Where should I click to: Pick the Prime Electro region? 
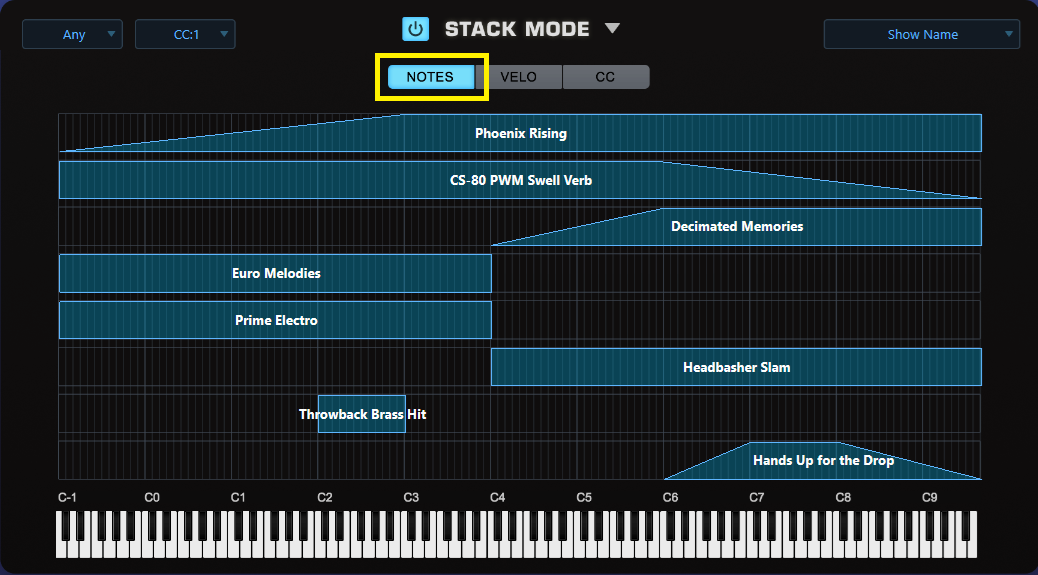pos(276,320)
